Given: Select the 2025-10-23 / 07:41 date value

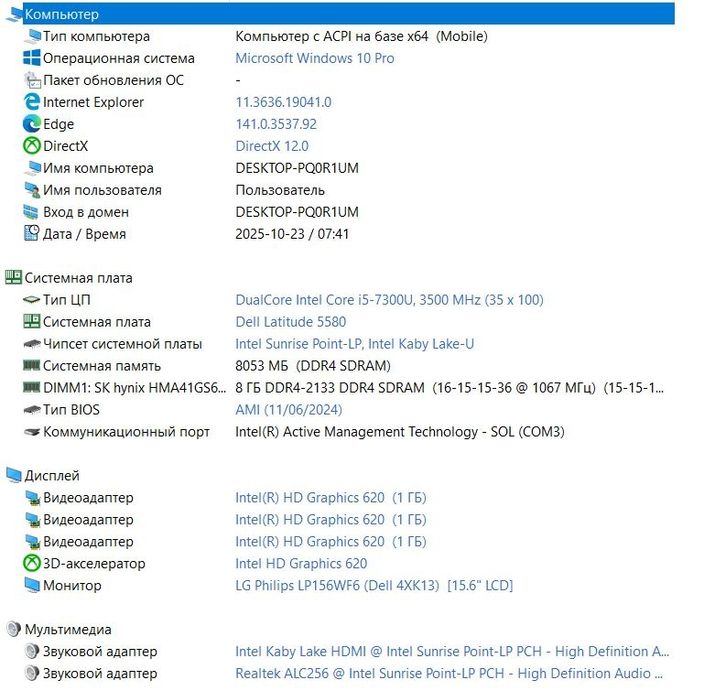Looking at the screenshot, I should 292,234.
